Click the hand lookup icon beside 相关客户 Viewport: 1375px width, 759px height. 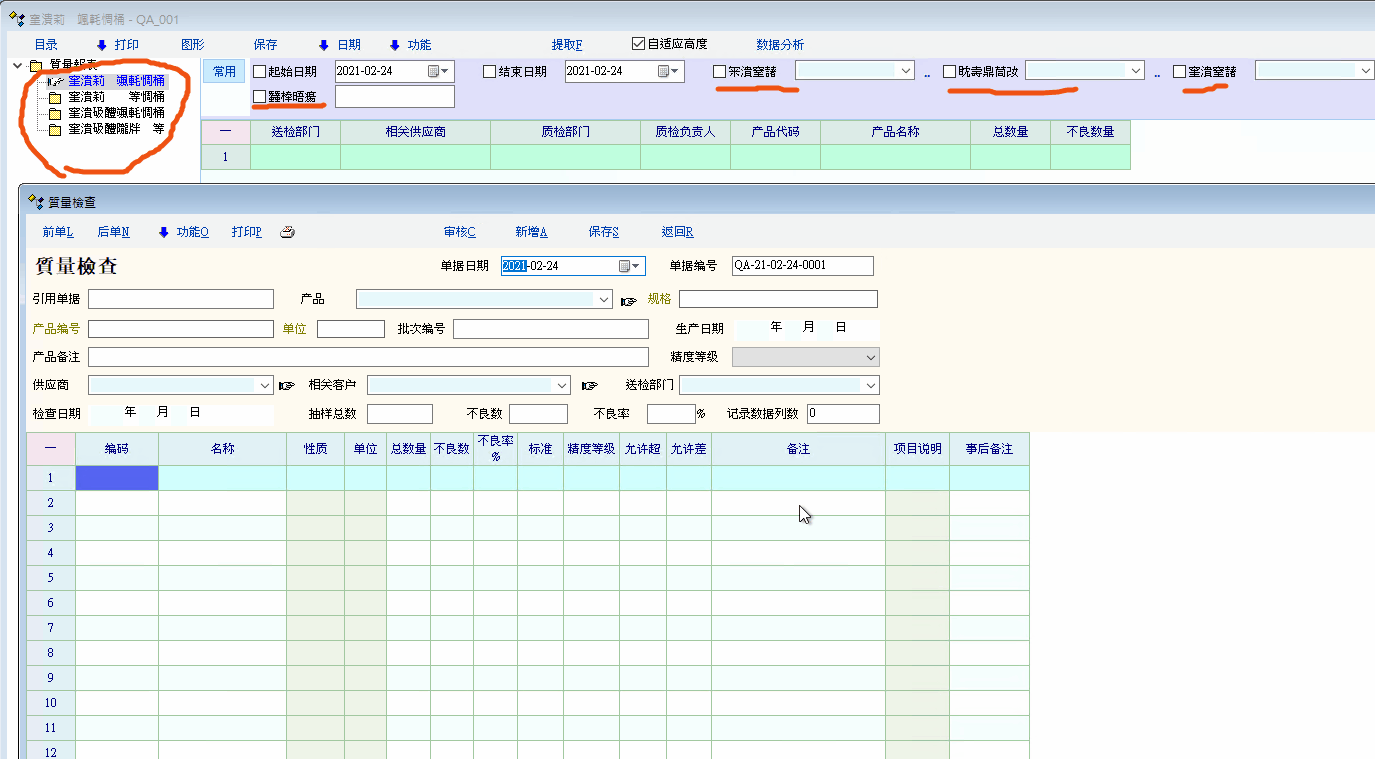(589, 386)
